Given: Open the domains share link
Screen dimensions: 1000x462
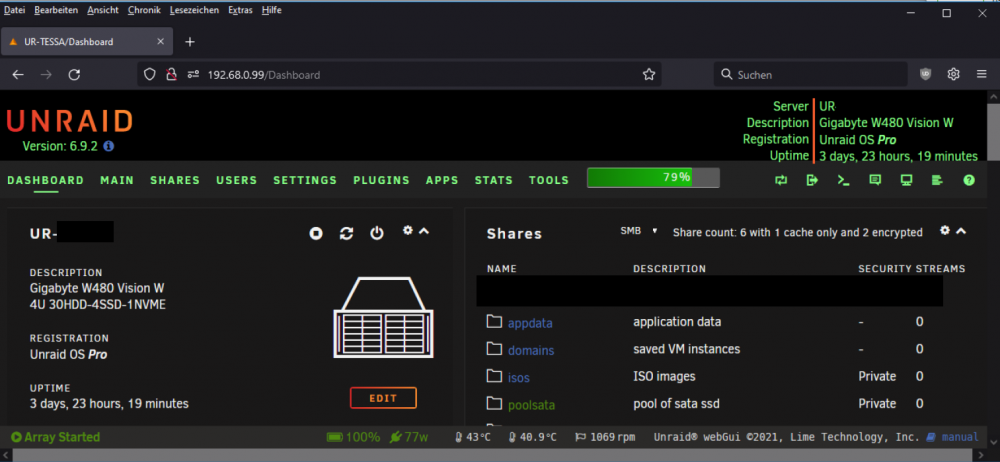Looking at the screenshot, I should tap(531, 350).
